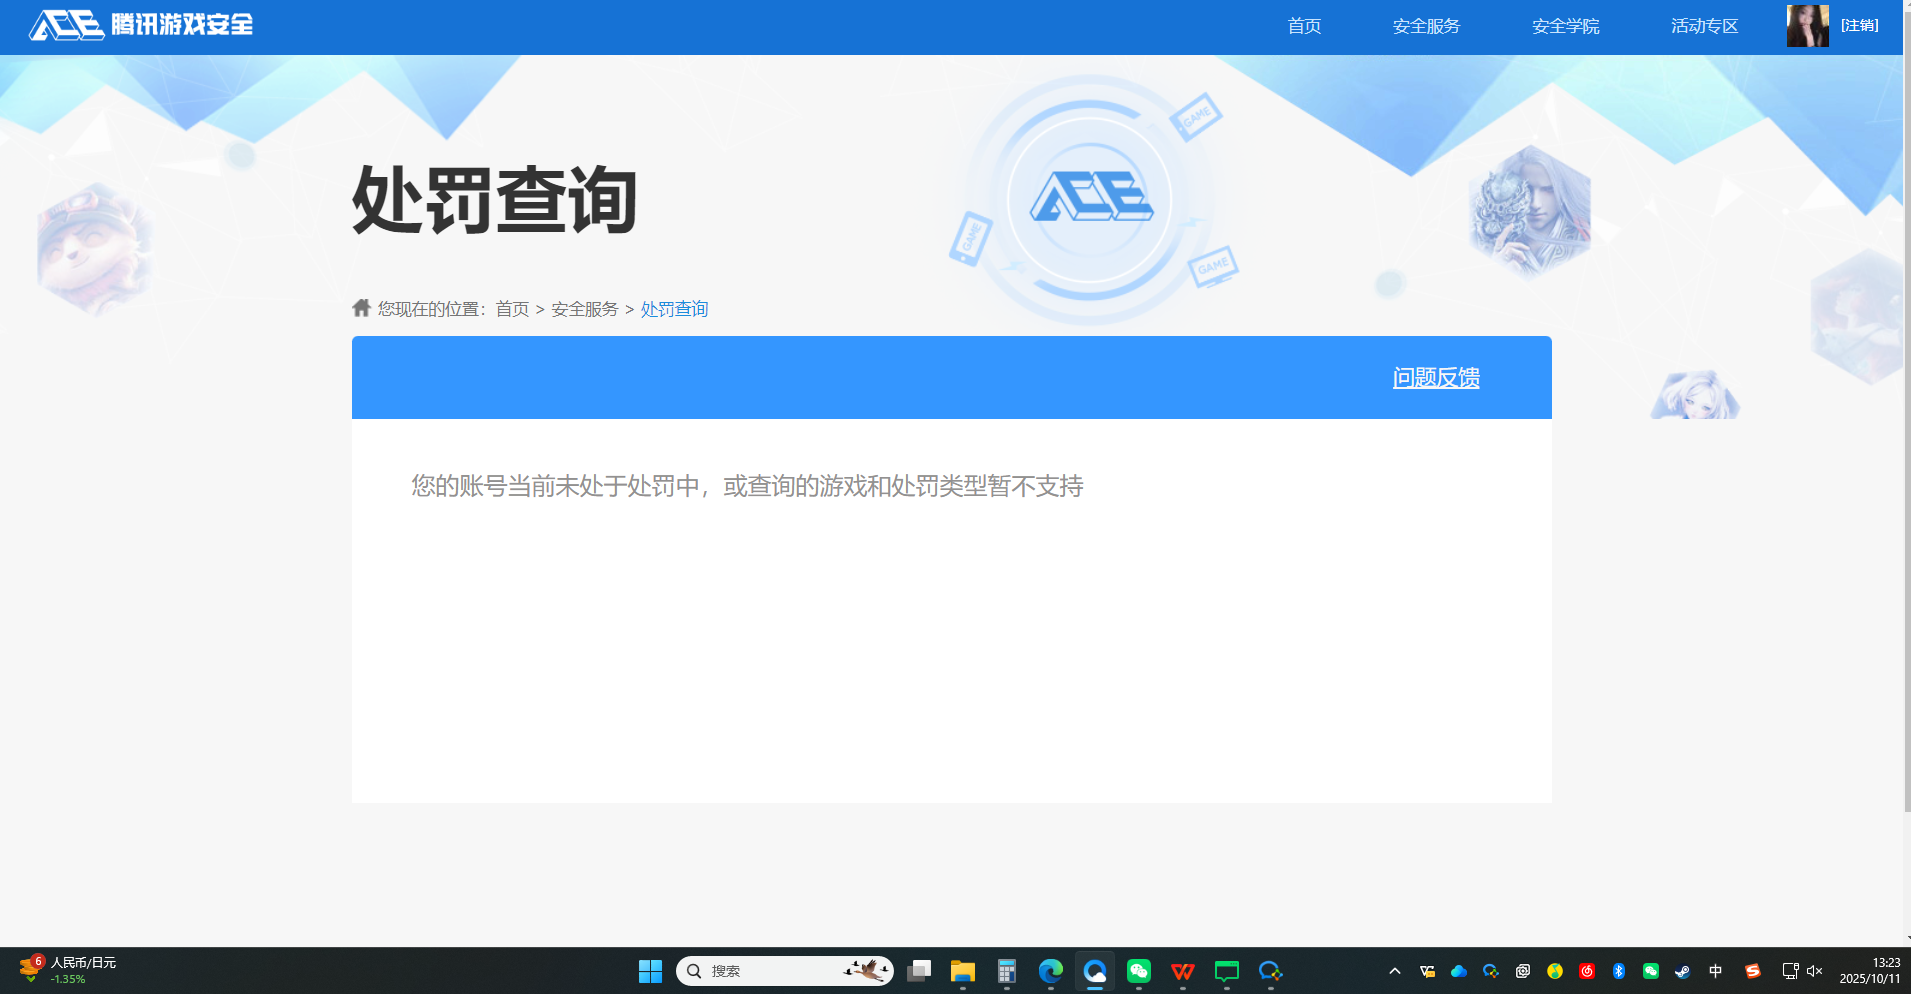This screenshot has height=994, width=1911.
Task: Open File Explorer from the taskbar
Action: click(x=962, y=970)
